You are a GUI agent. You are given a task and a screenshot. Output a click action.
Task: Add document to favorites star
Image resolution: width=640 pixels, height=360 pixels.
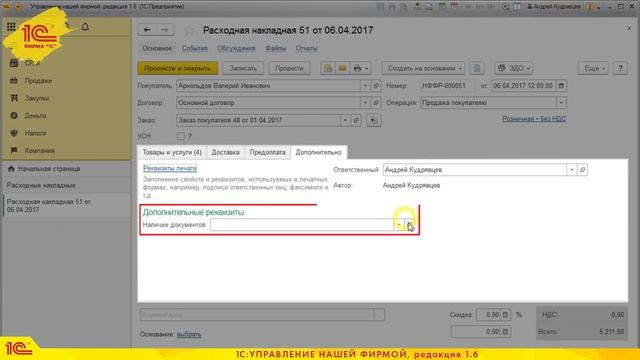(x=189, y=30)
